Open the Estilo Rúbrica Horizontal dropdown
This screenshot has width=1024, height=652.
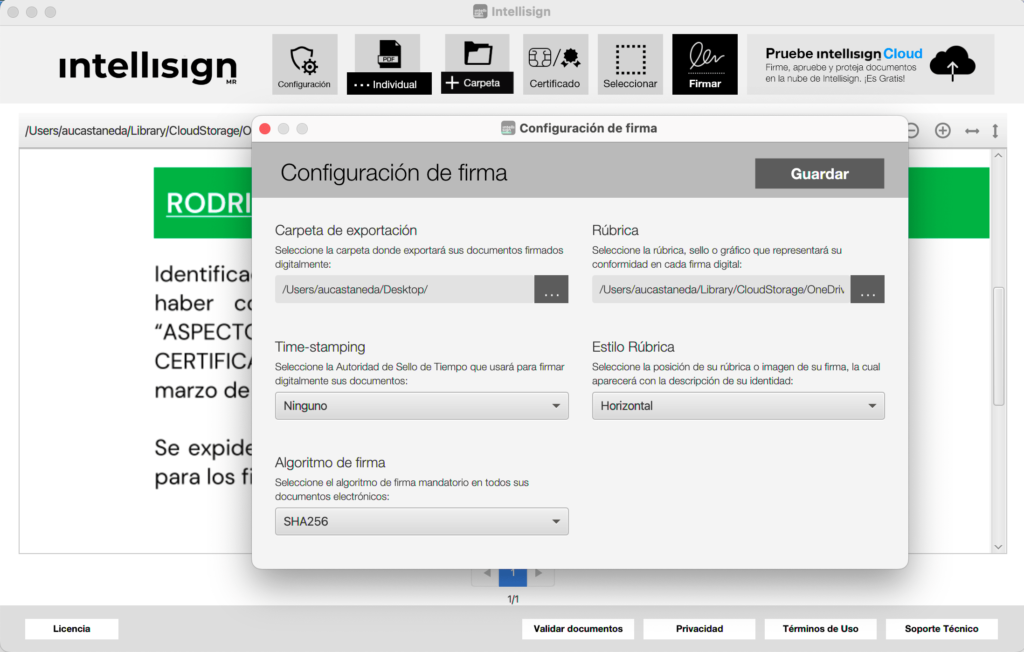coord(738,406)
